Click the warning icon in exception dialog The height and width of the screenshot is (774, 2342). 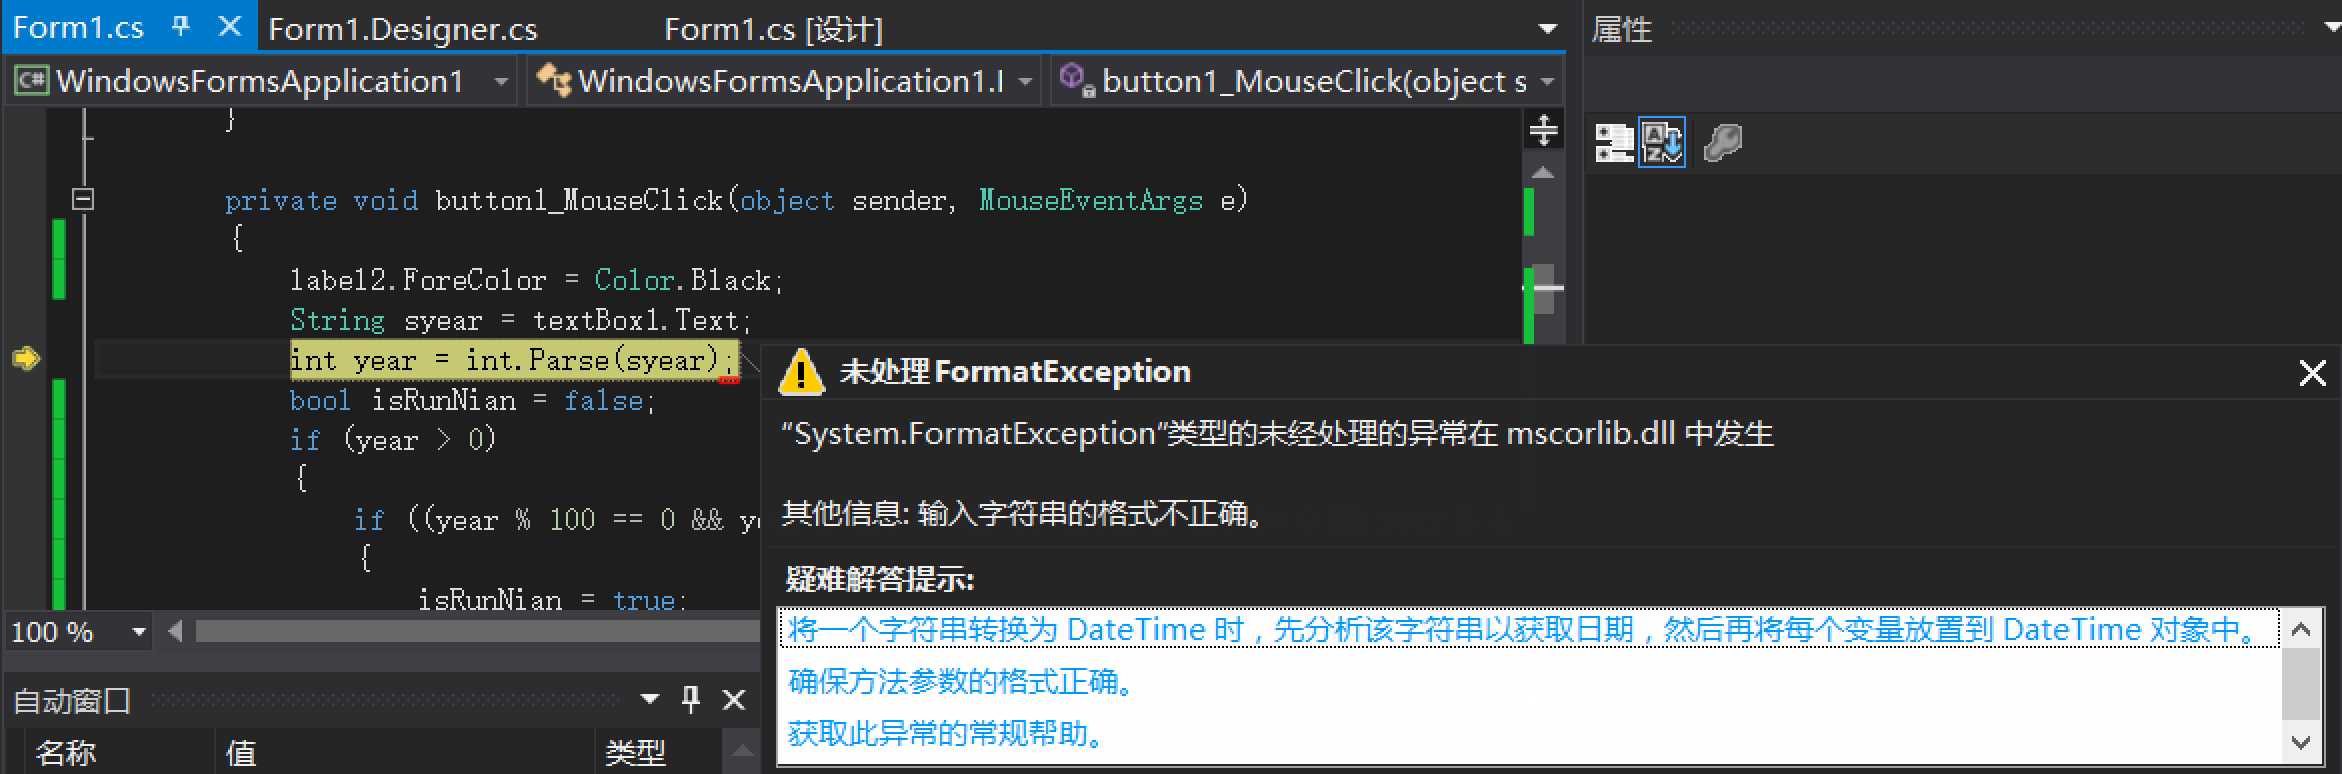(x=801, y=372)
